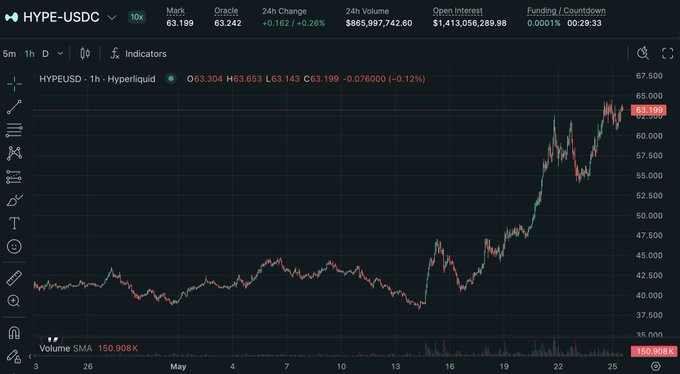The width and height of the screenshot is (680, 374).
Task: Click the Funding / Countdown label
Action: pyautogui.click(x=566, y=11)
